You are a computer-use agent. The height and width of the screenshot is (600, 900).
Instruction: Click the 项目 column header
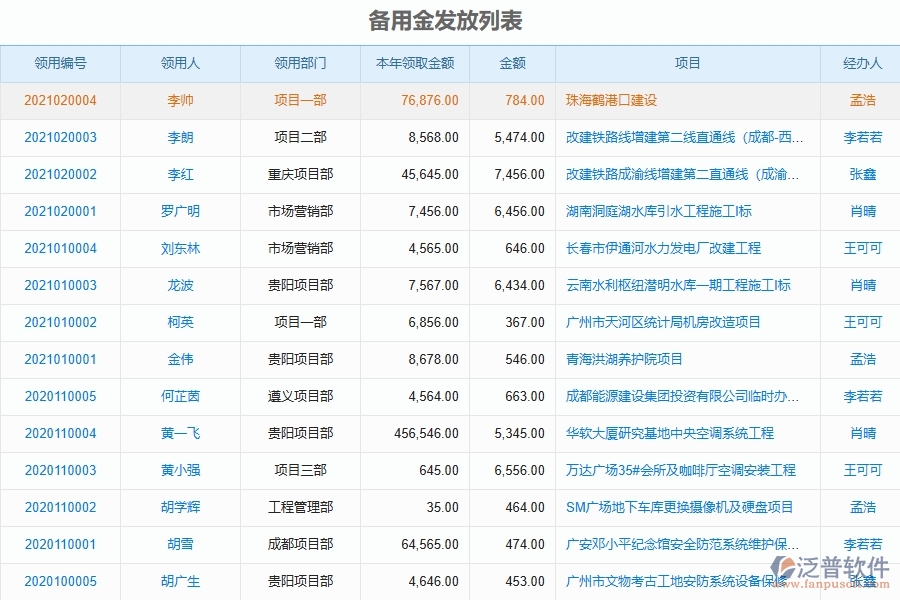(x=687, y=62)
